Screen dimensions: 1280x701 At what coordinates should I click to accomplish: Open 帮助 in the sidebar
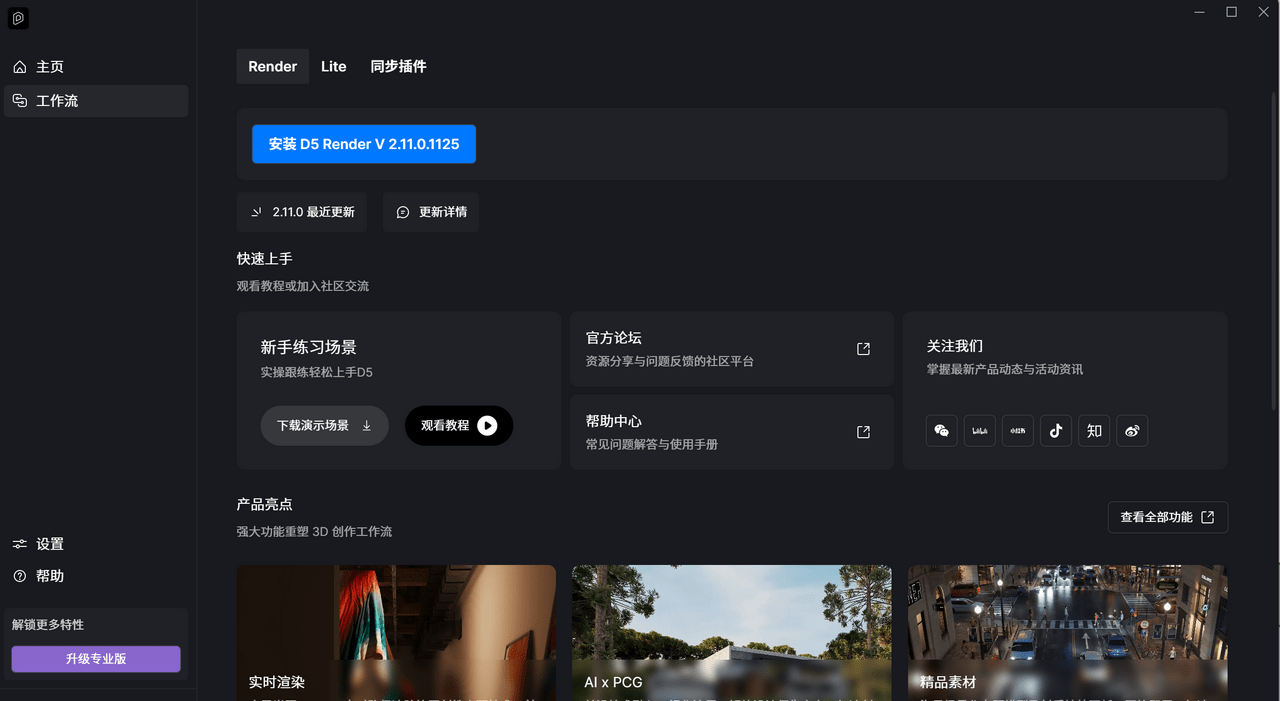point(50,576)
